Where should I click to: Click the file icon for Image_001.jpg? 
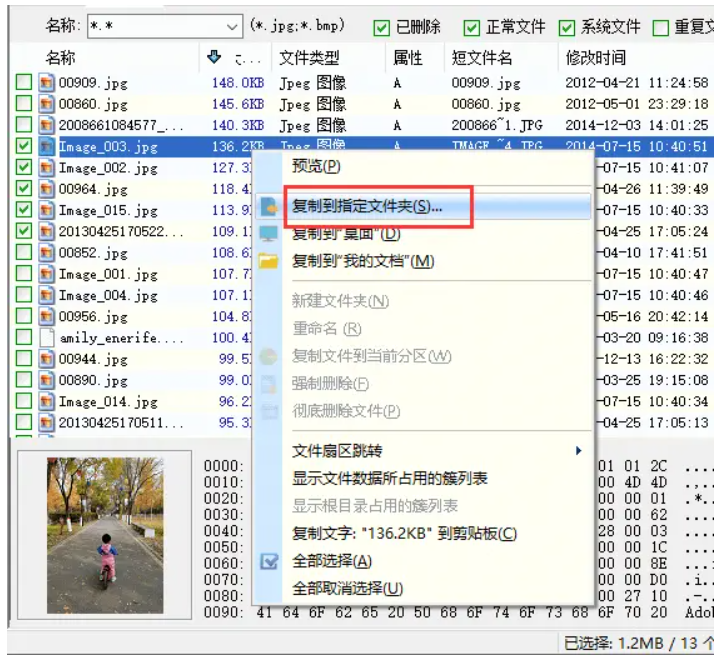(46, 274)
